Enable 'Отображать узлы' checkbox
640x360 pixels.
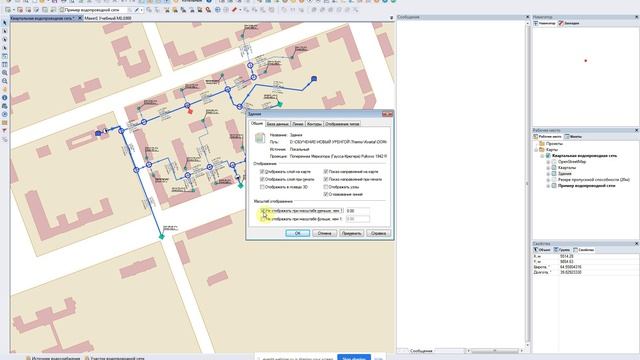[x=326, y=187]
